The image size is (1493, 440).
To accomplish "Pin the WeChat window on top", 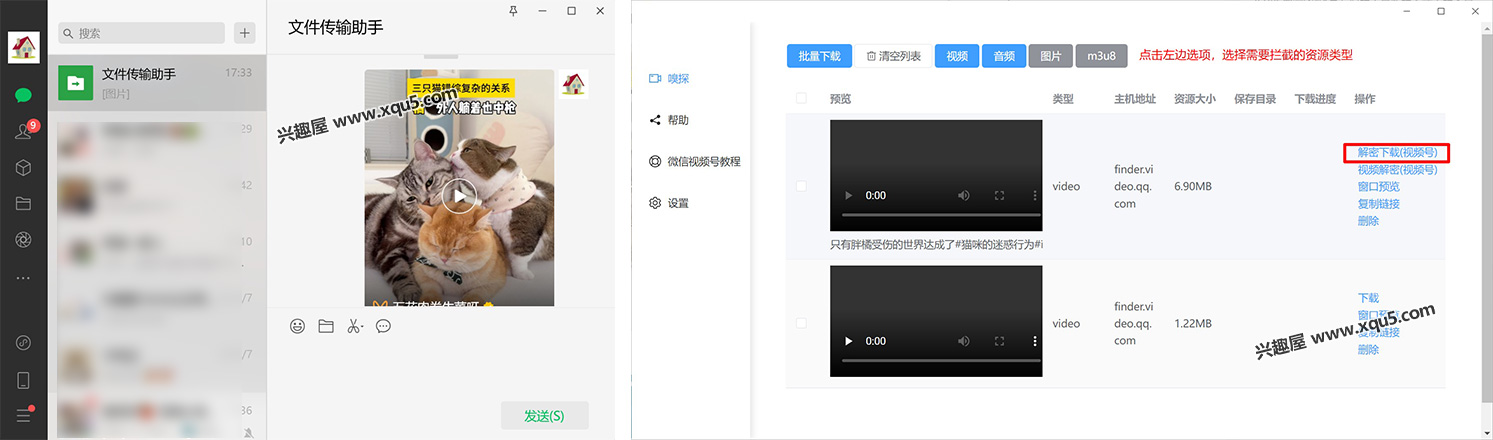I will tap(514, 10).
